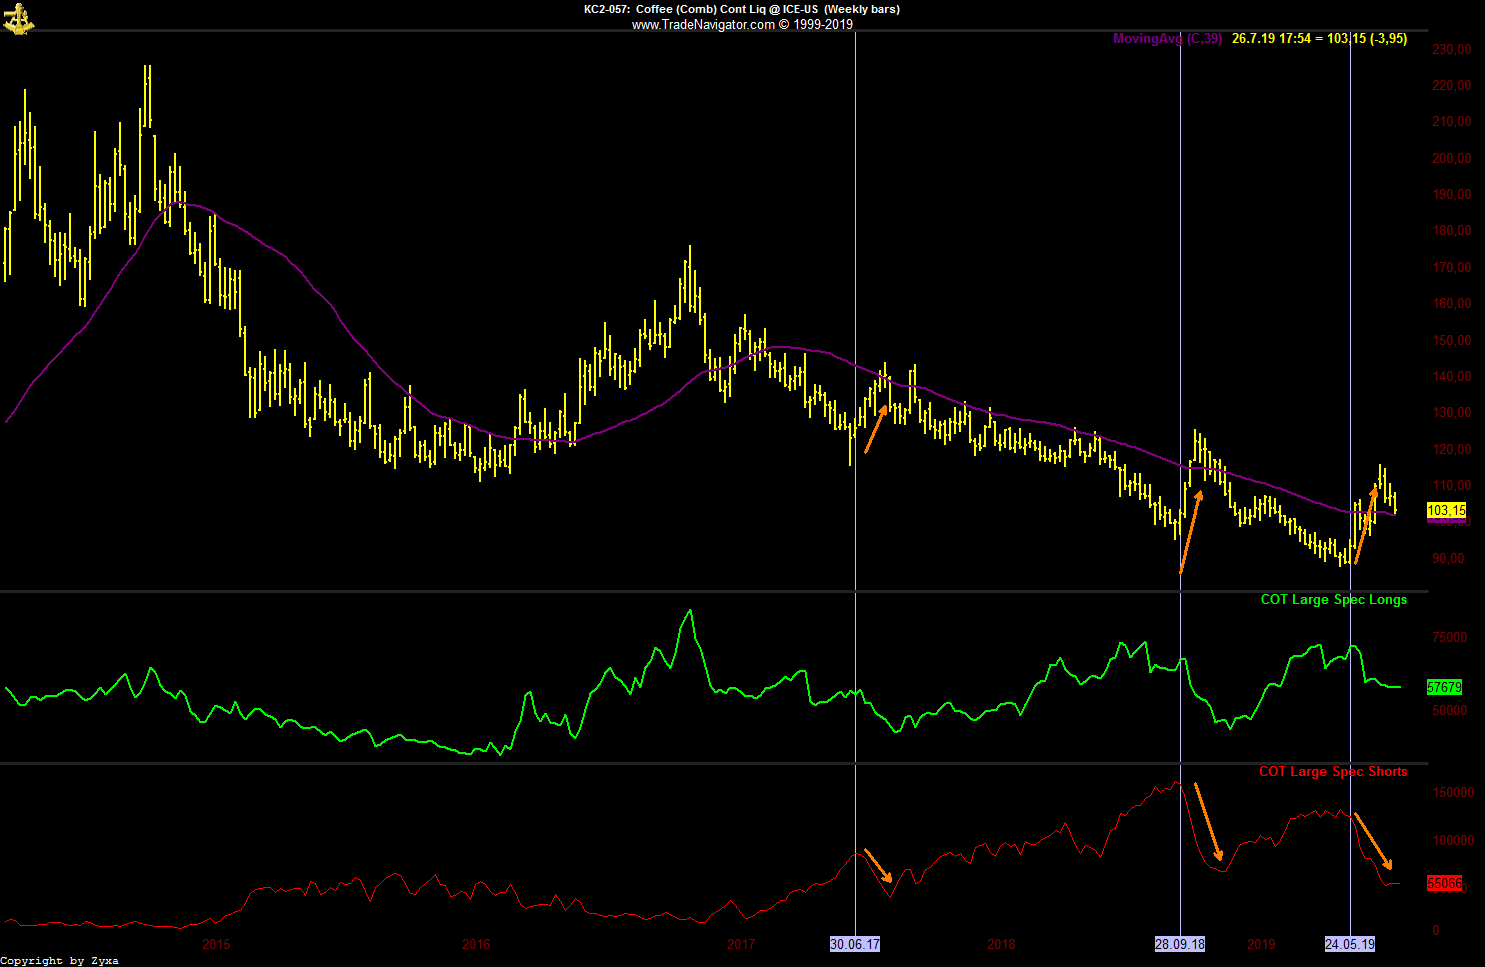The height and width of the screenshot is (967, 1485).
Task: Click the 230,00 price axis label
Action: 1451,49
